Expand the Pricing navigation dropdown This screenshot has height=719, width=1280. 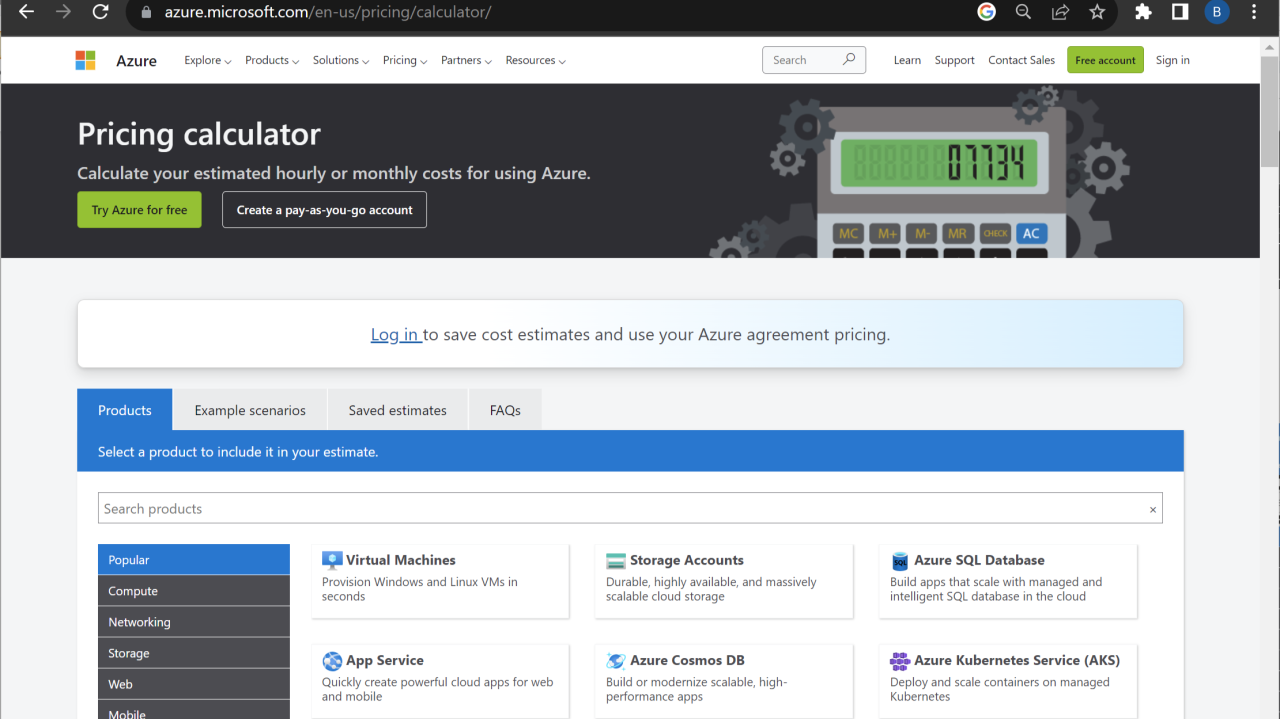[x=404, y=61]
